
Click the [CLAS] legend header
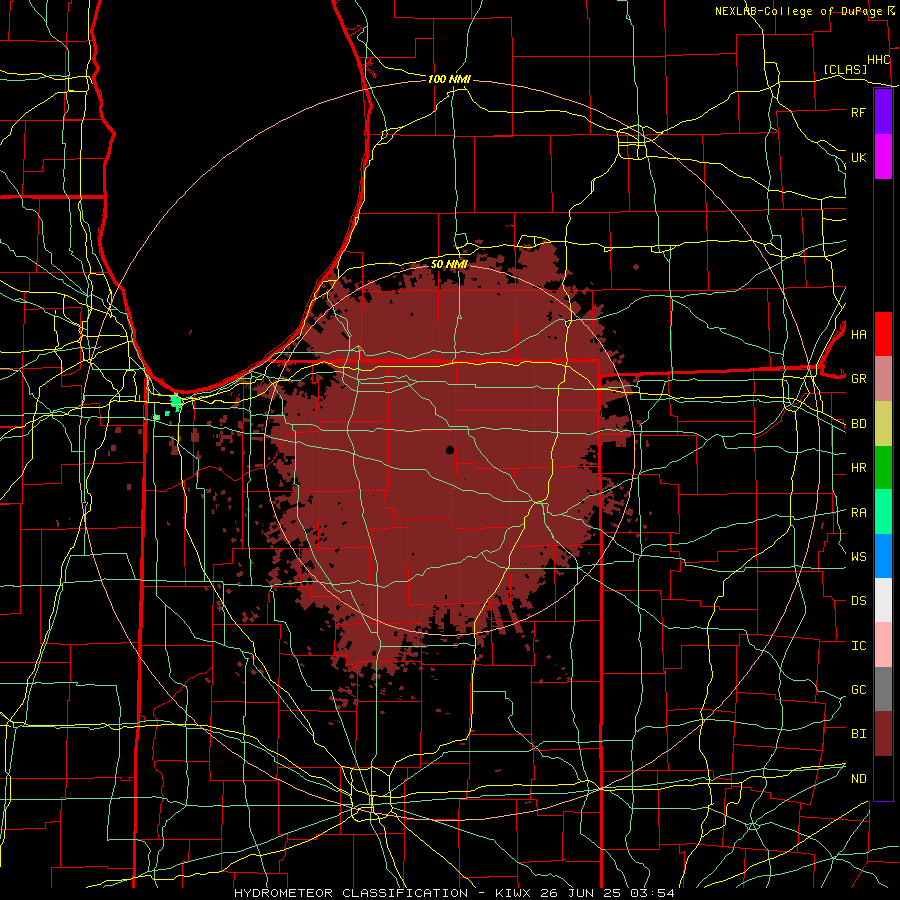(845, 70)
